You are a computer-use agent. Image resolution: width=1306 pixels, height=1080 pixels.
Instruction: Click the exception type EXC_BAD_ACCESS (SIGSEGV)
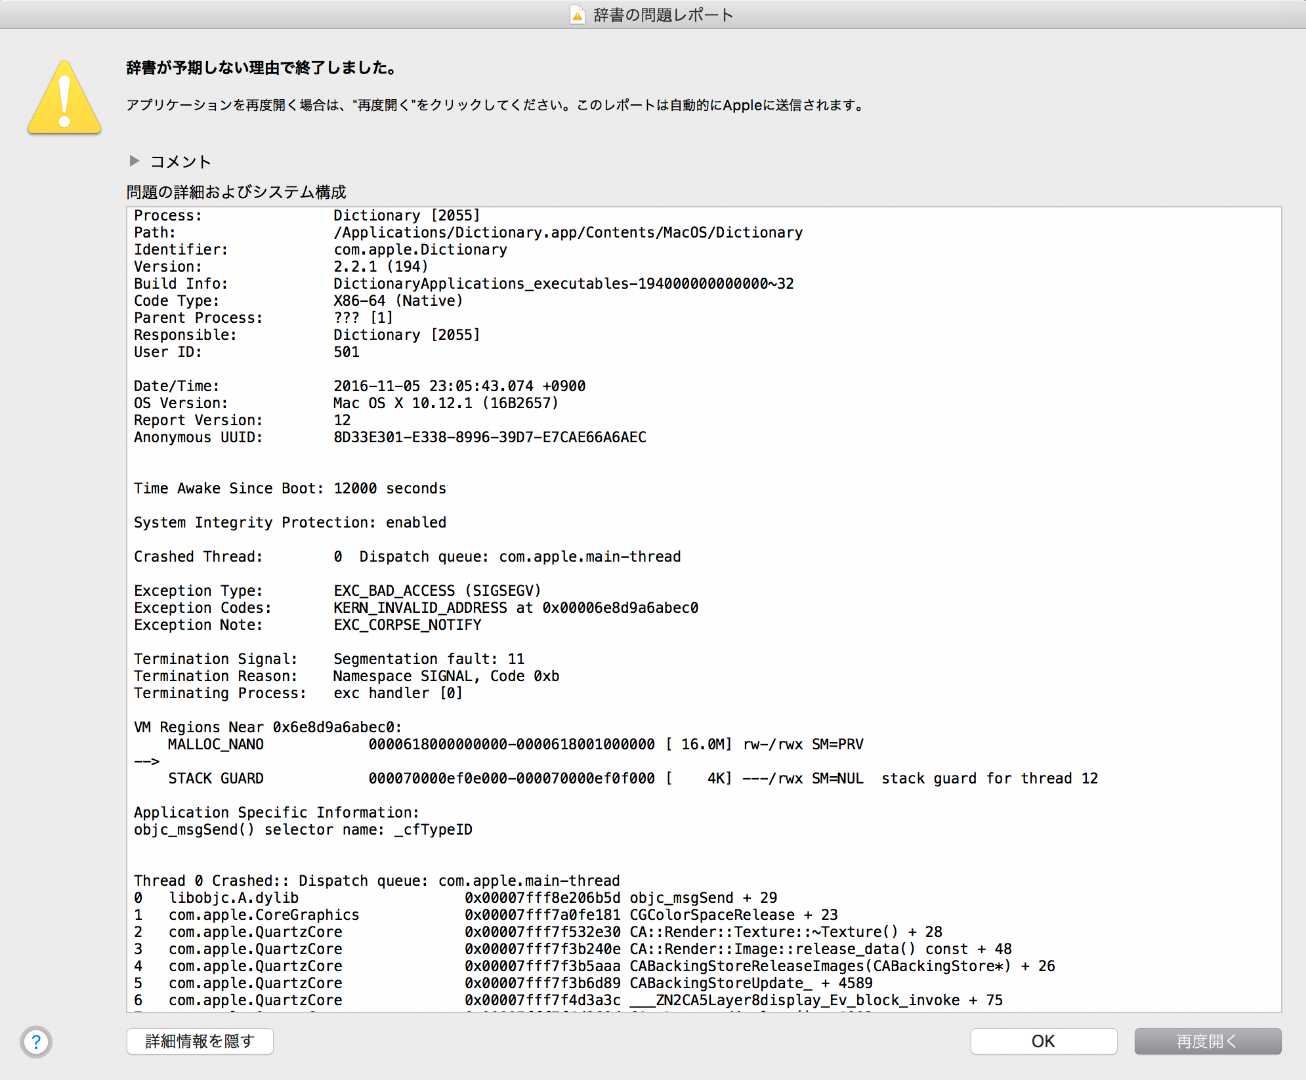437,591
